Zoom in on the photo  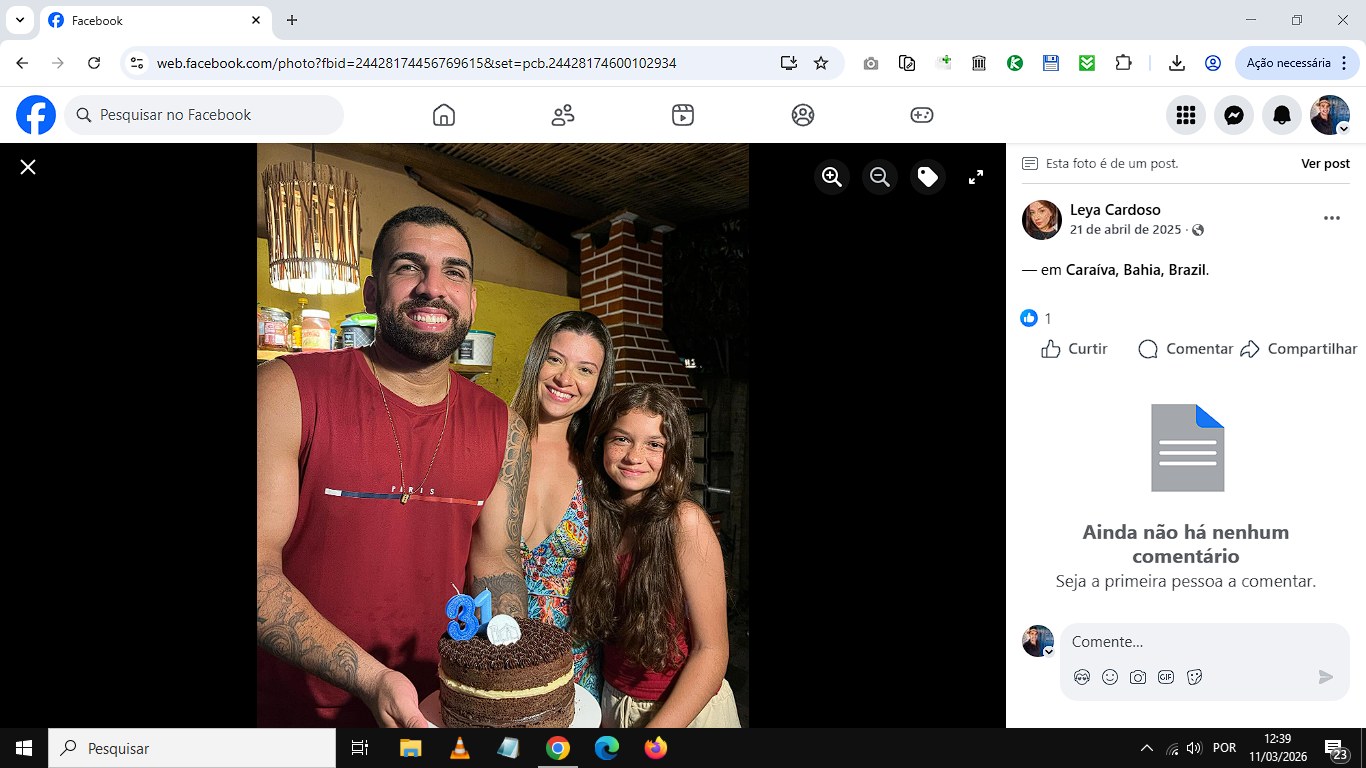pyautogui.click(x=831, y=177)
